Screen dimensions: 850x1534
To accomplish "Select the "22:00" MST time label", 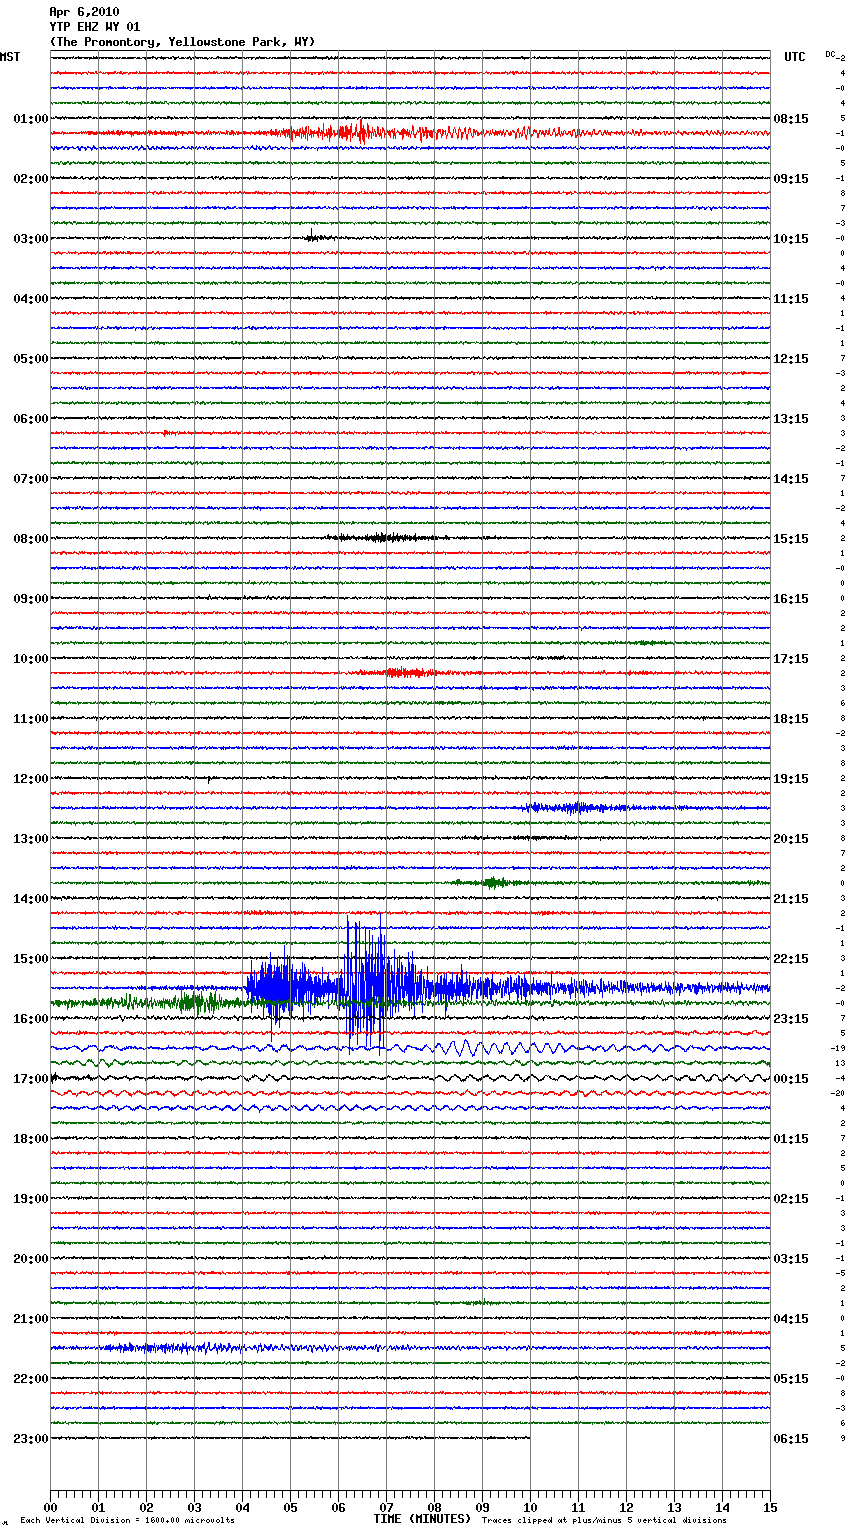I will coord(30,1379).
